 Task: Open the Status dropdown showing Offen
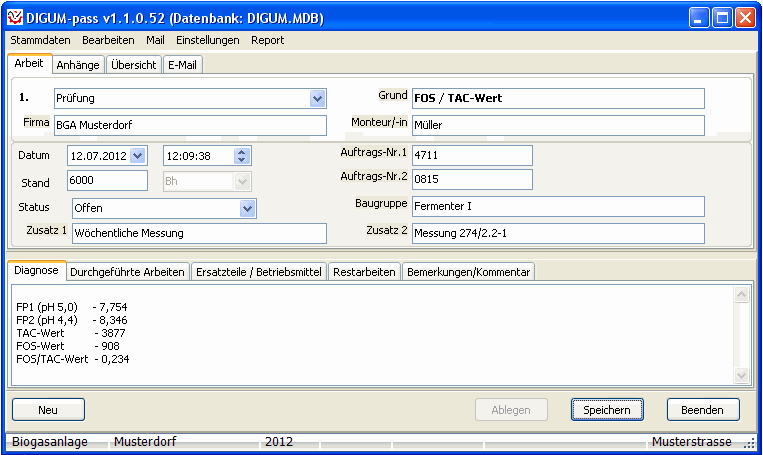pyautogui.click(x=248, y=208)
